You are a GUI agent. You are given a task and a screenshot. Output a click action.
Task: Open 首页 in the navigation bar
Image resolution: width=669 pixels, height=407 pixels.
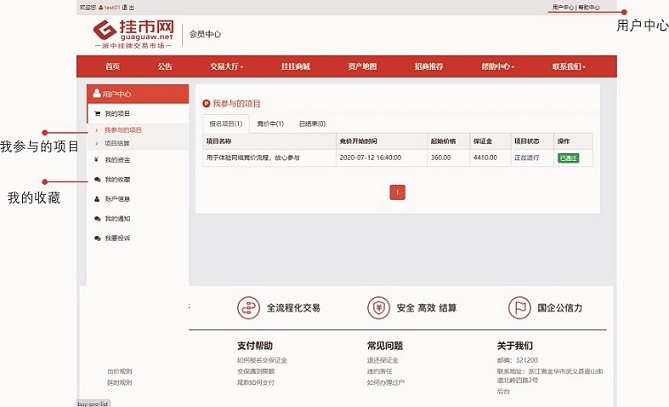coord(113,67)
